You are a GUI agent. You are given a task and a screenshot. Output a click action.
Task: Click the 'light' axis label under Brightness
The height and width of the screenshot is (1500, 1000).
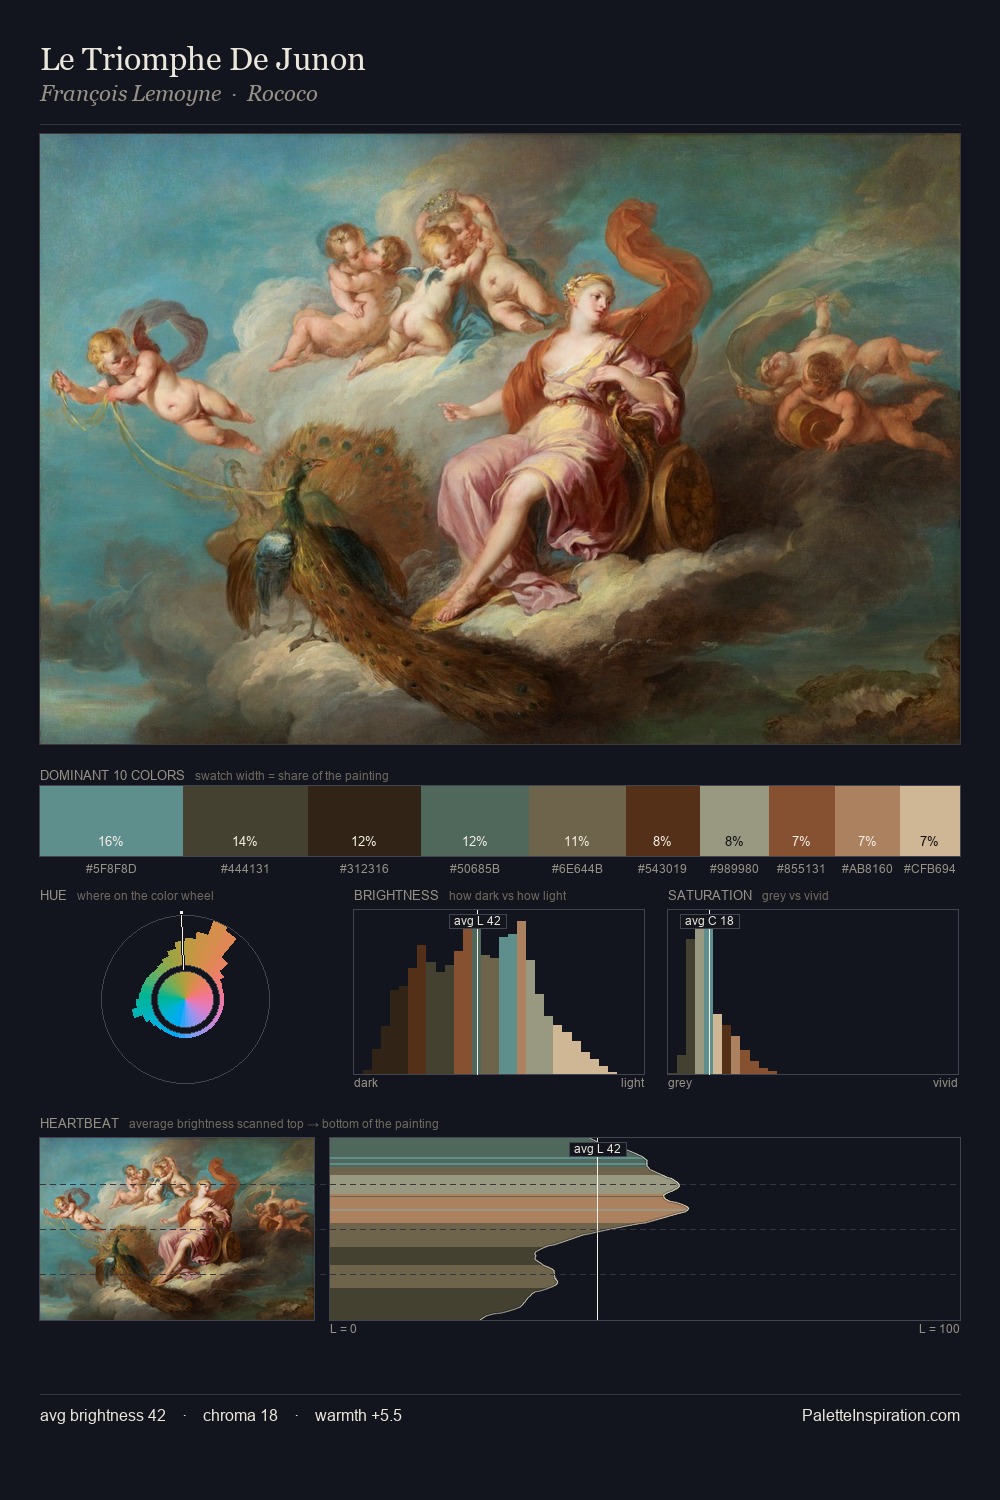click(632, 1083)
